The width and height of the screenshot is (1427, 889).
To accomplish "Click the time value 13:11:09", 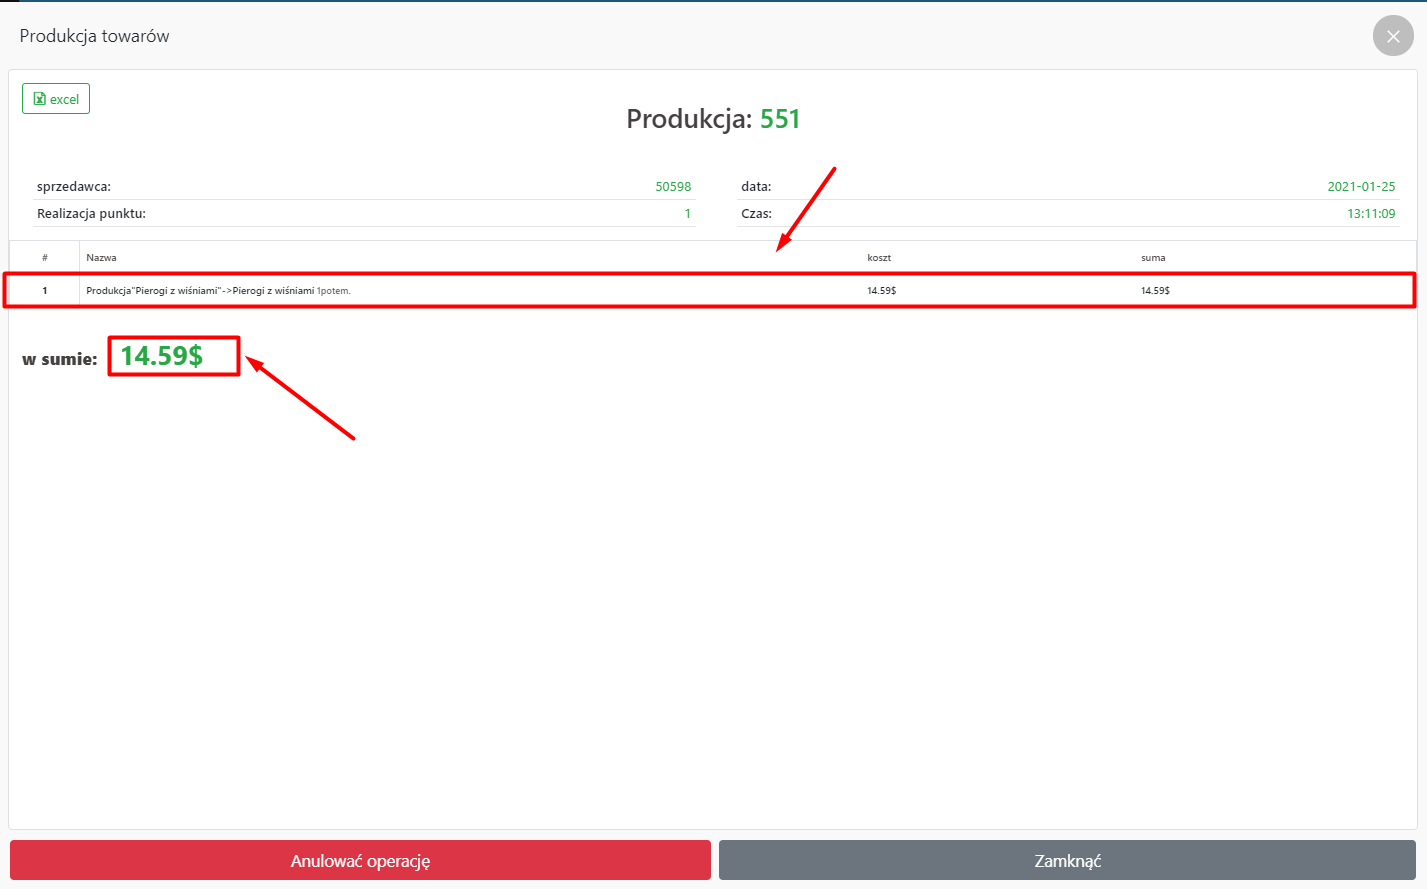I will point(1370,214).
